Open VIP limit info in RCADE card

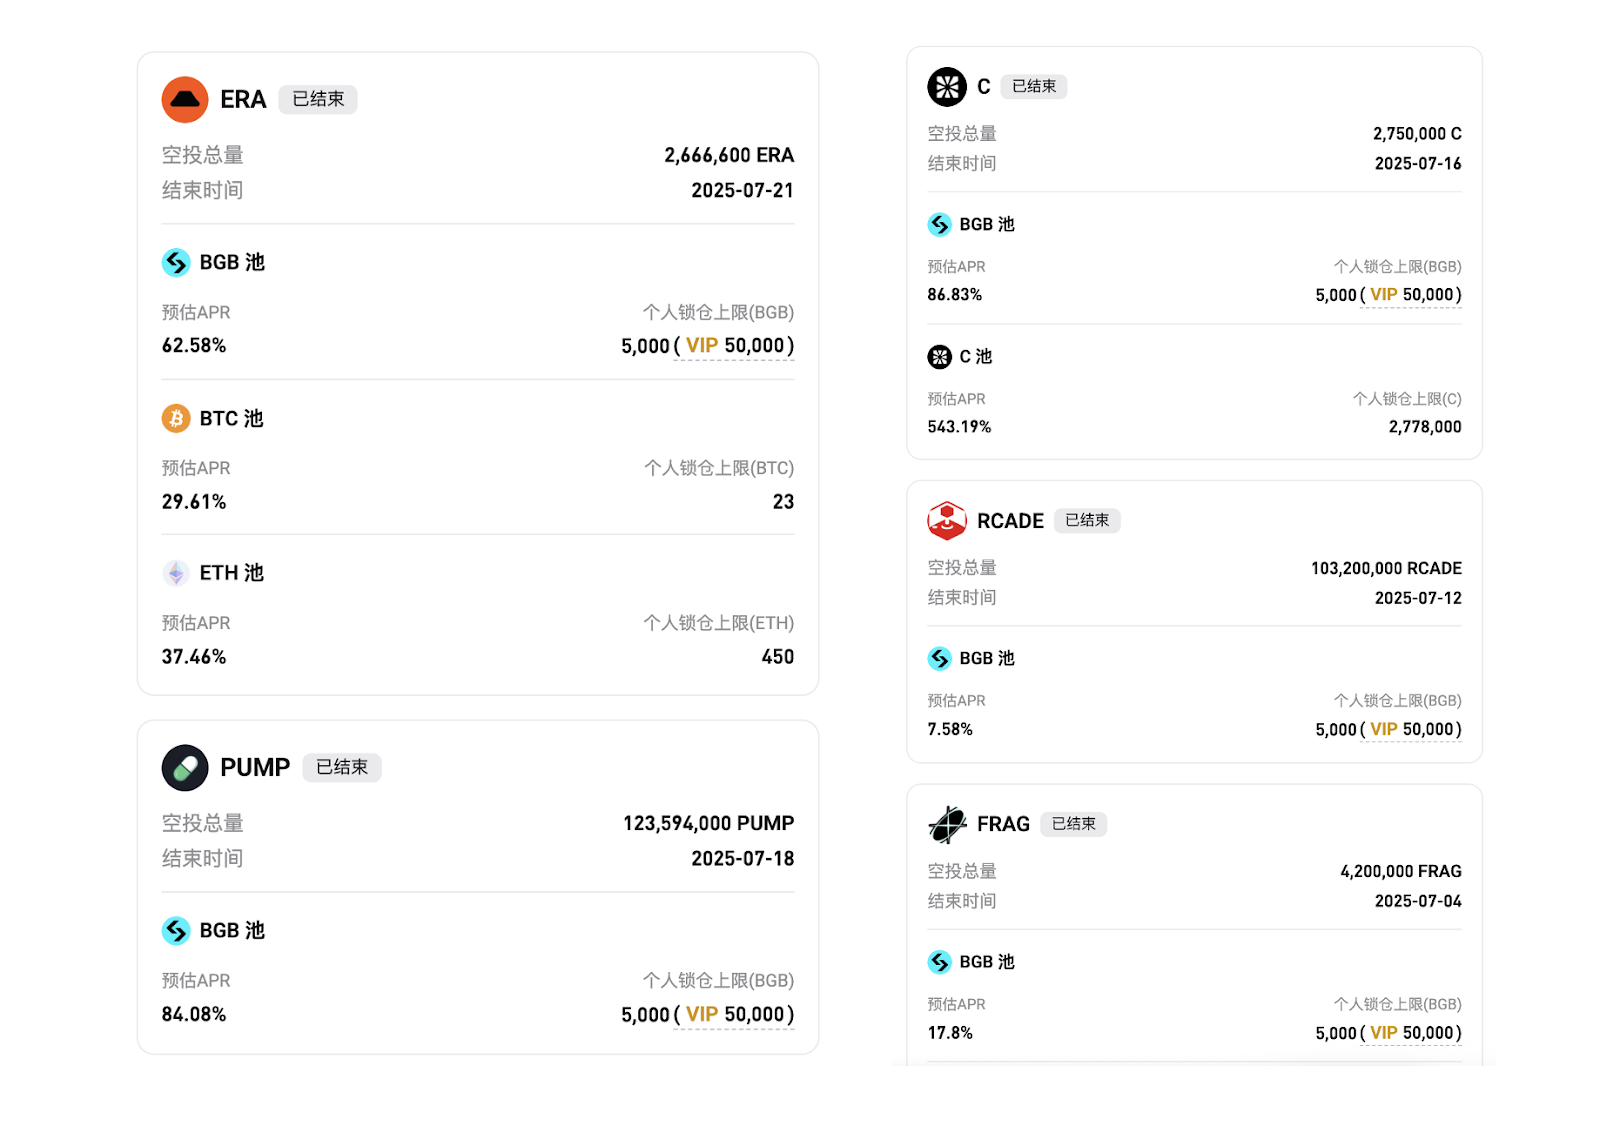pos(1383,729)
